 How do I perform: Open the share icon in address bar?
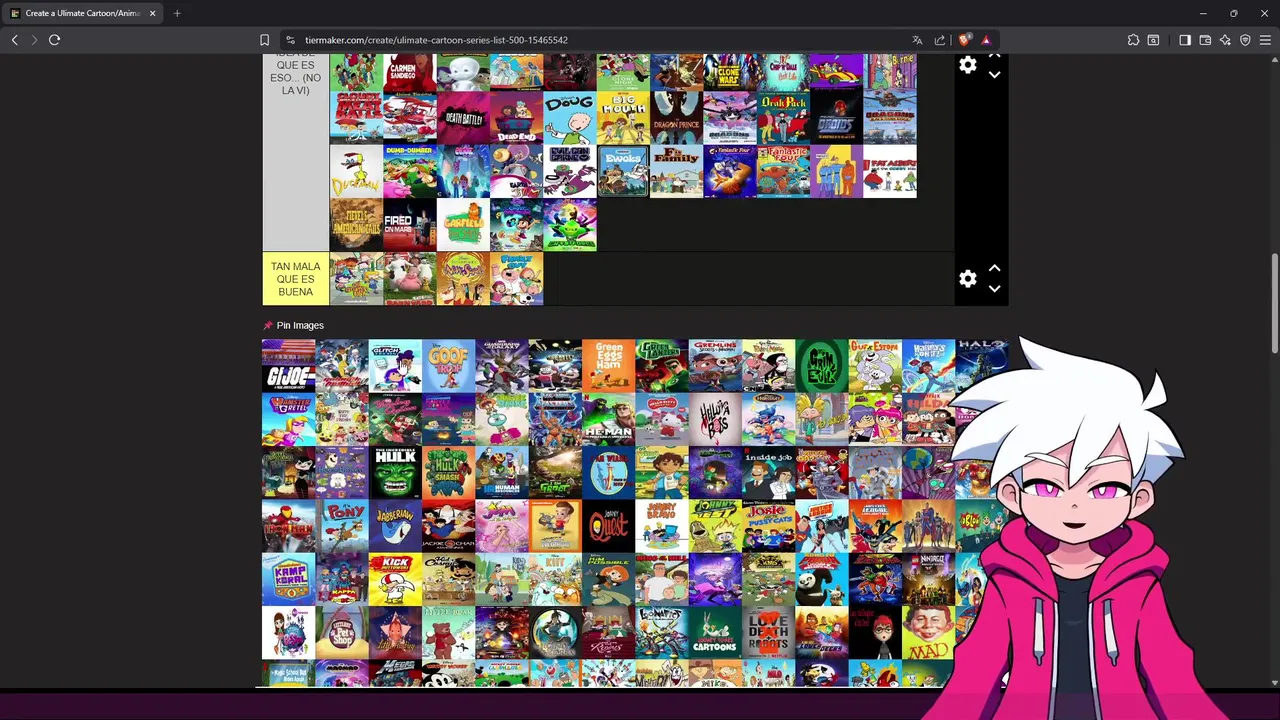(x=940, y=40)
